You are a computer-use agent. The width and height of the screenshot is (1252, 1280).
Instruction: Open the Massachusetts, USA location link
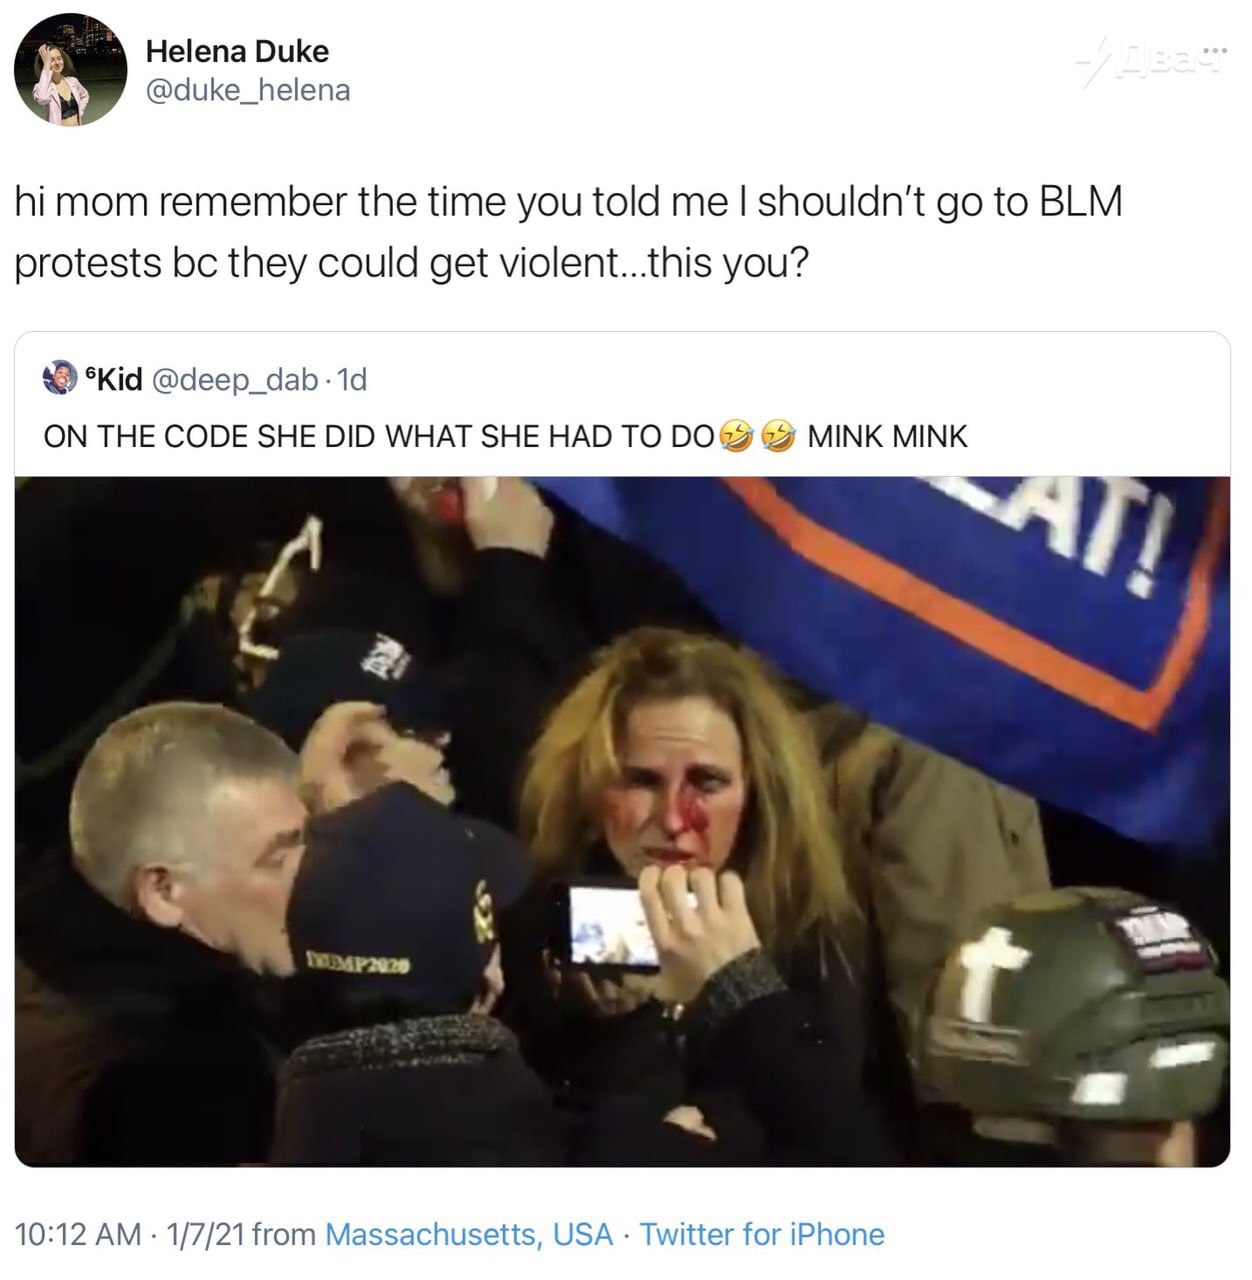click(469, 1234)
